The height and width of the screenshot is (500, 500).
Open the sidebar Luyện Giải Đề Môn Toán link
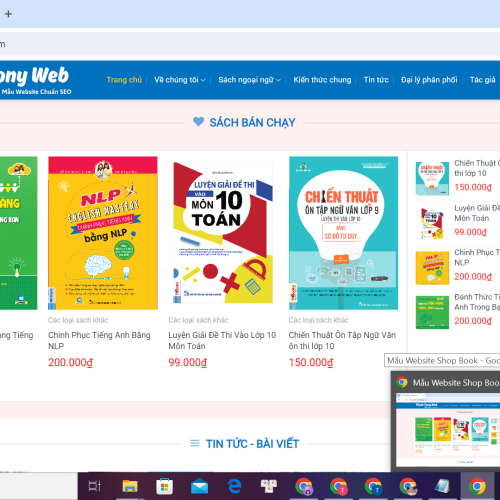point(477,213)
